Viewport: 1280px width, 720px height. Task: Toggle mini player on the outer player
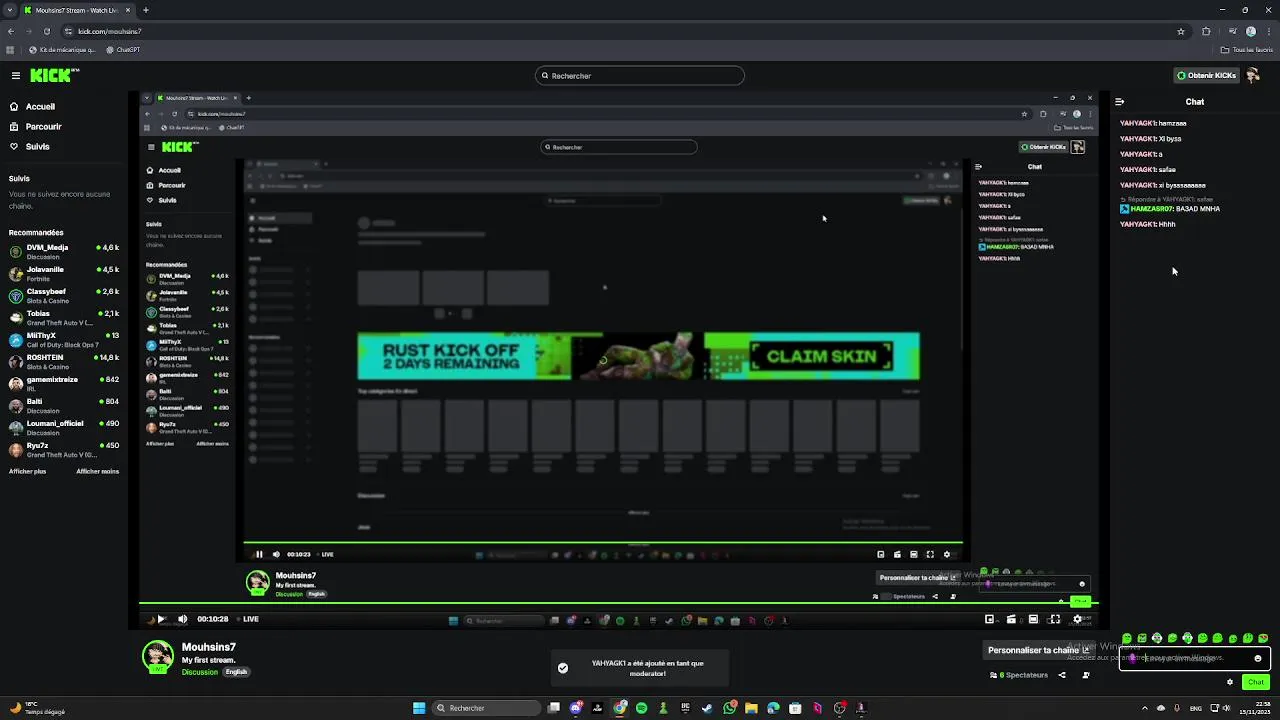(x=989, y=619)
